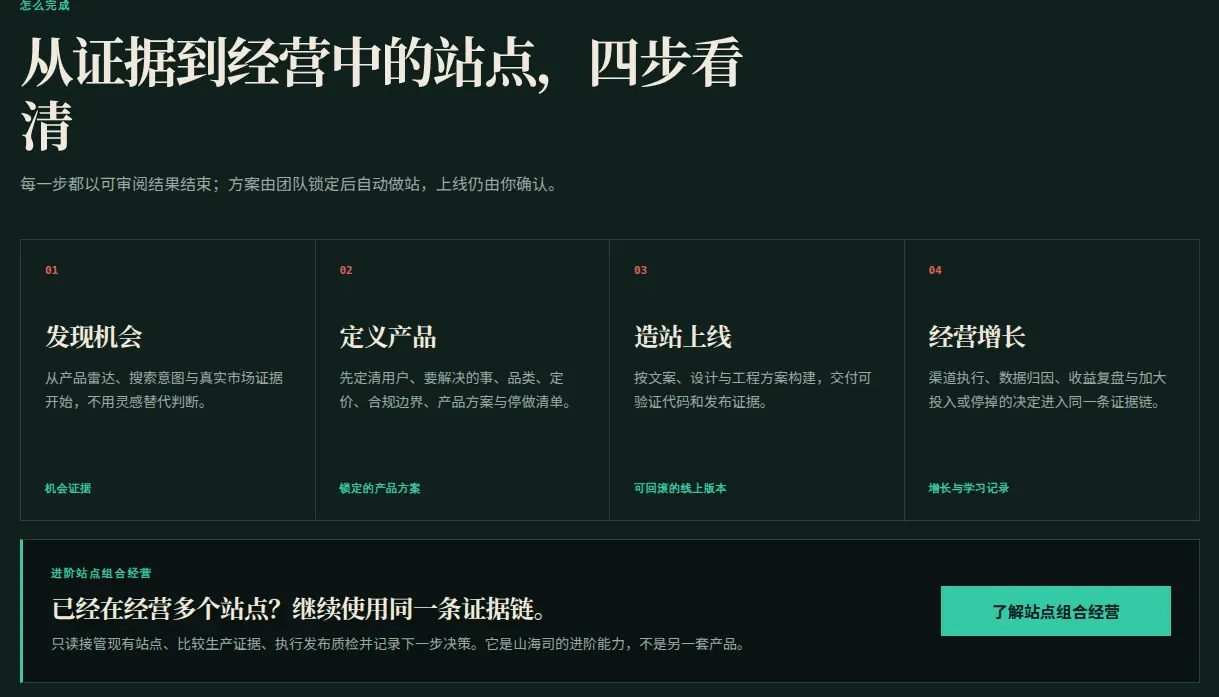The height and width of the screenshot is (697, 1219).
Task: Select the 经营增长 card title
Action: 977,337
